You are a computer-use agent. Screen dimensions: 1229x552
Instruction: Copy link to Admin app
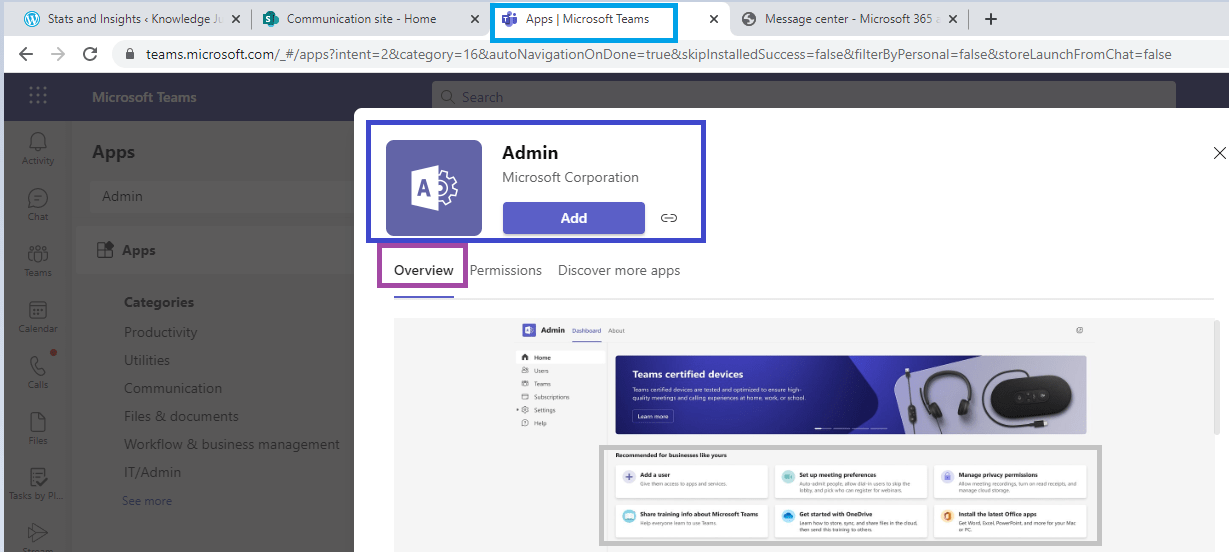[x=669, y=218]
